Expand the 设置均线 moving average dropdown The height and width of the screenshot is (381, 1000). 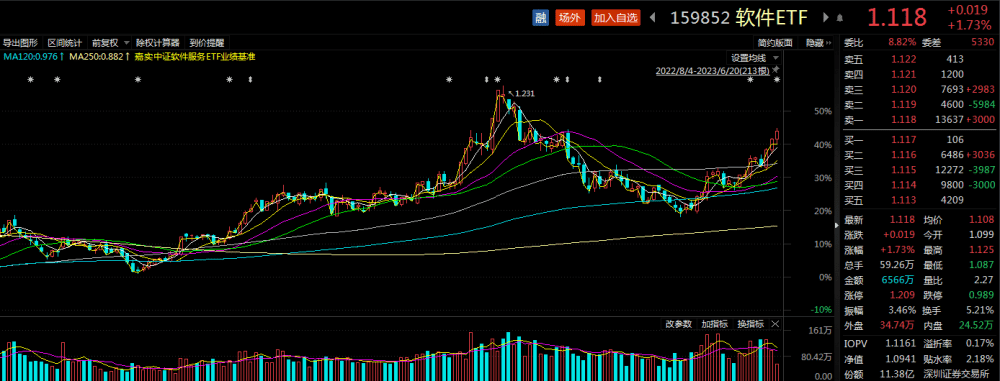click(754, 57)
